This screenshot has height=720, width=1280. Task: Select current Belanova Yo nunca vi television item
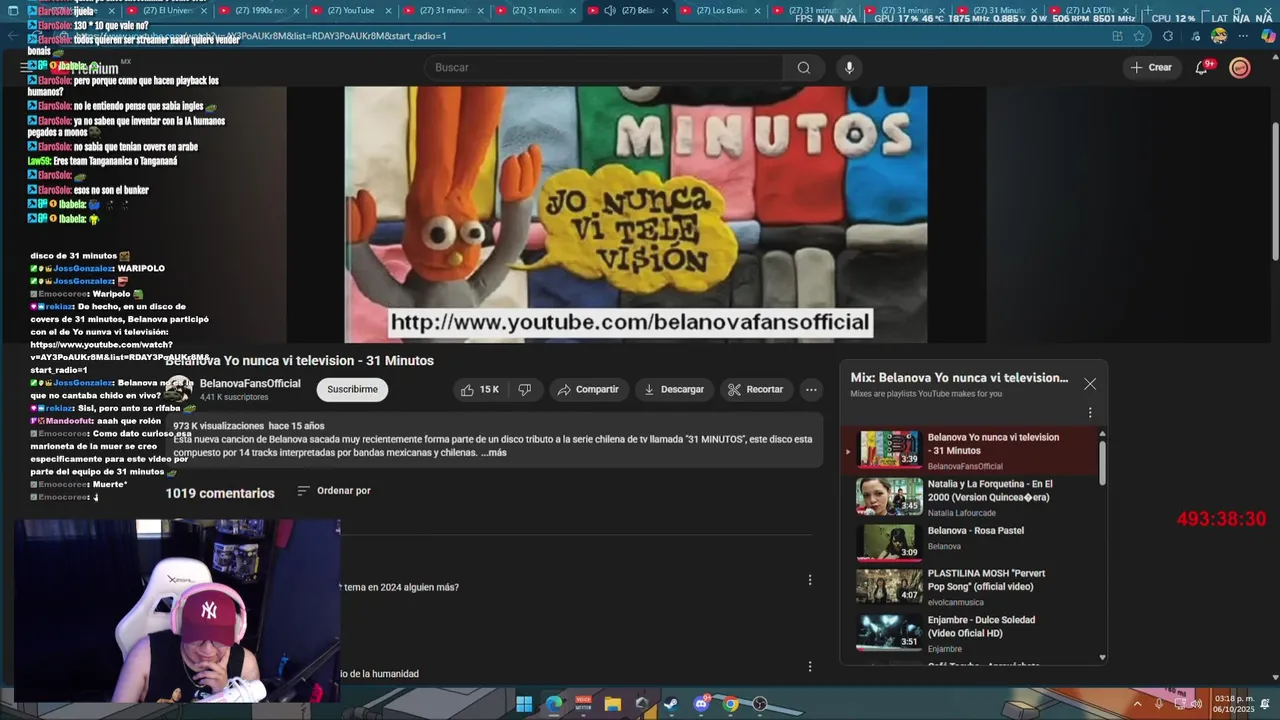970,451
